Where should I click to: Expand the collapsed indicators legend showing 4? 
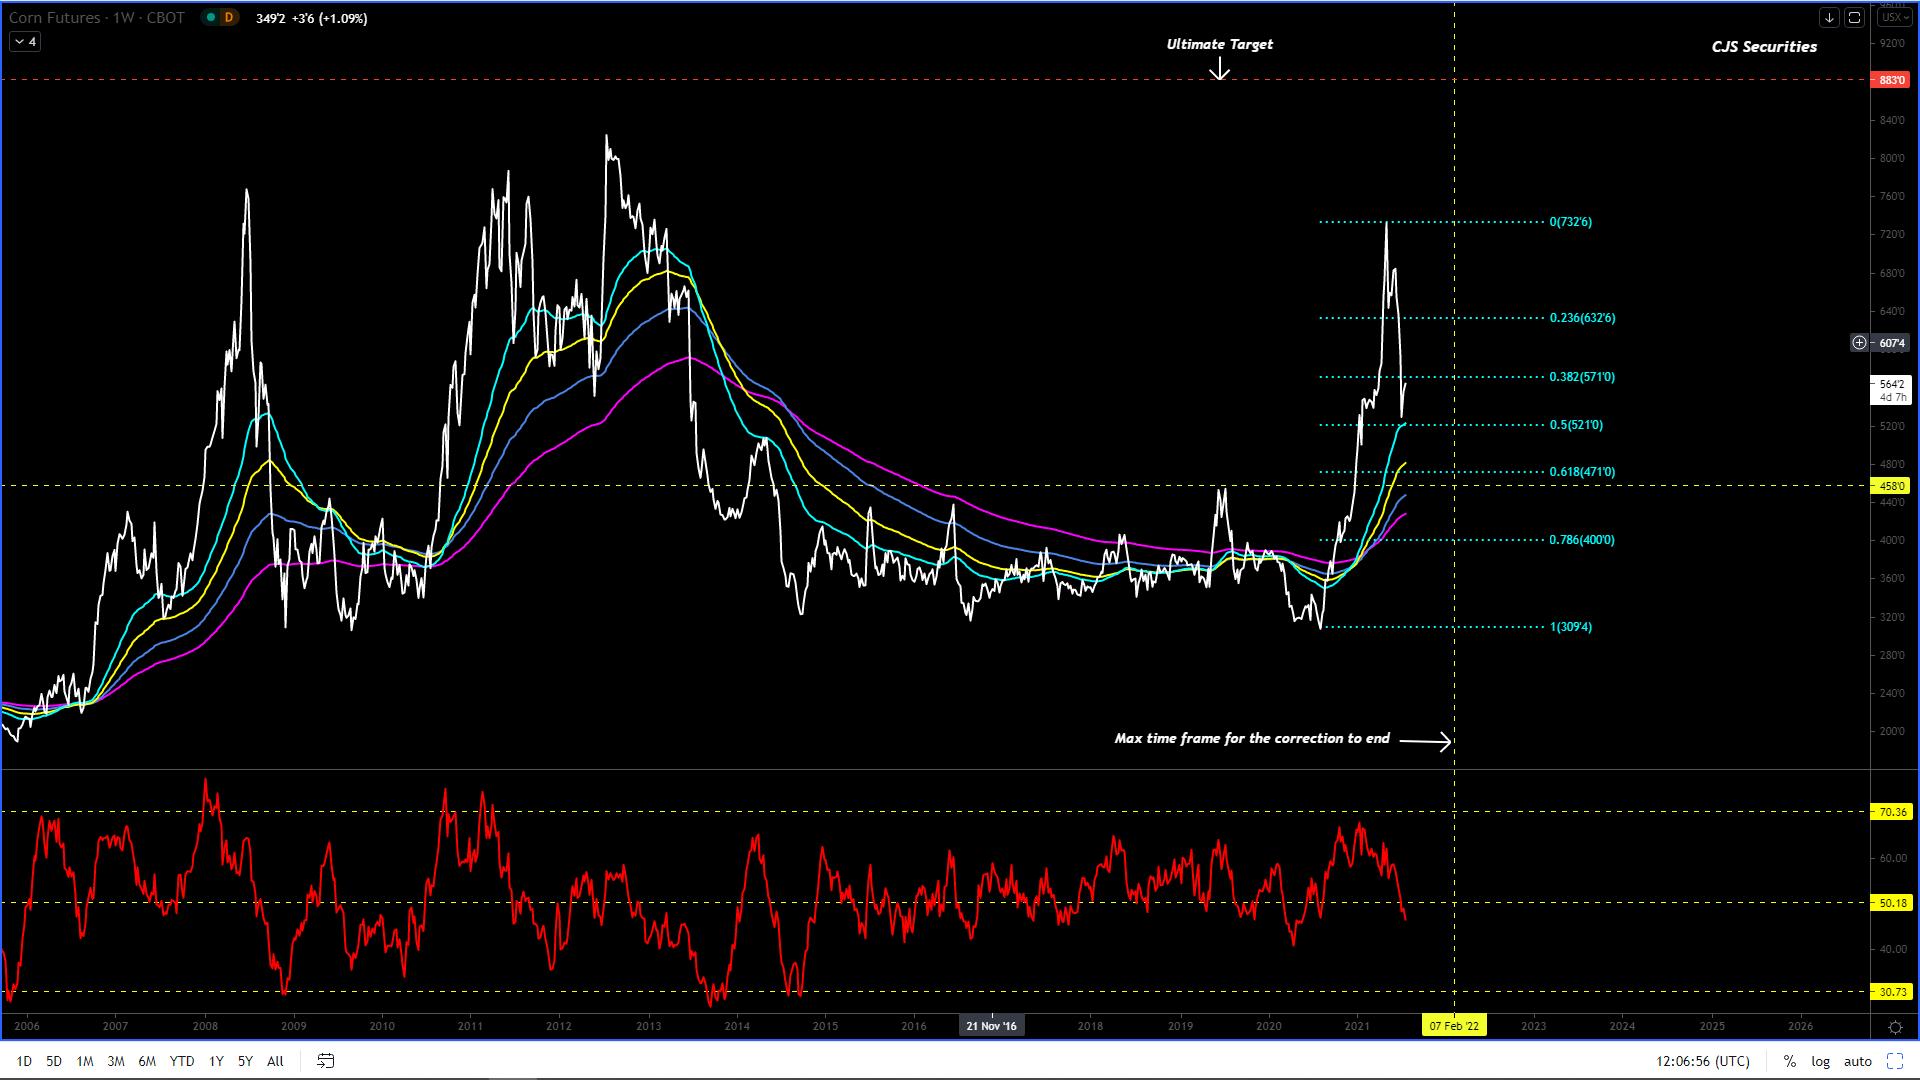[25, 42]
